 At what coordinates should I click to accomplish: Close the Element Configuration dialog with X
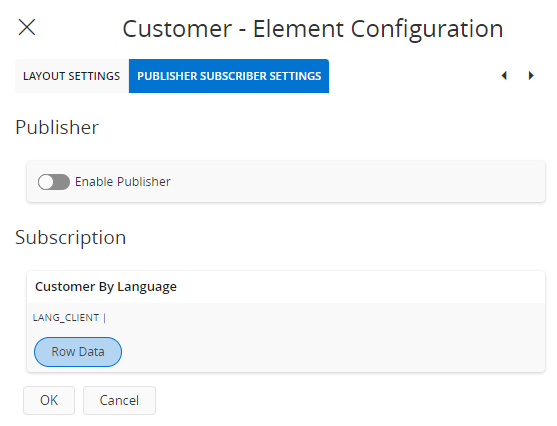tap(27, 27)
